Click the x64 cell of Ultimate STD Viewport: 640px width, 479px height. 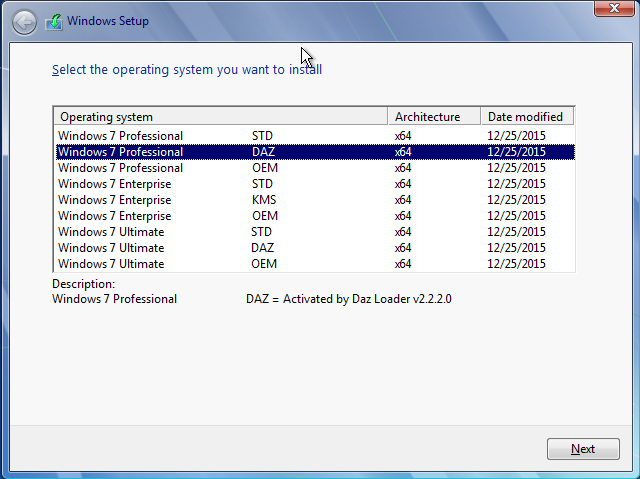pos(403,232)
